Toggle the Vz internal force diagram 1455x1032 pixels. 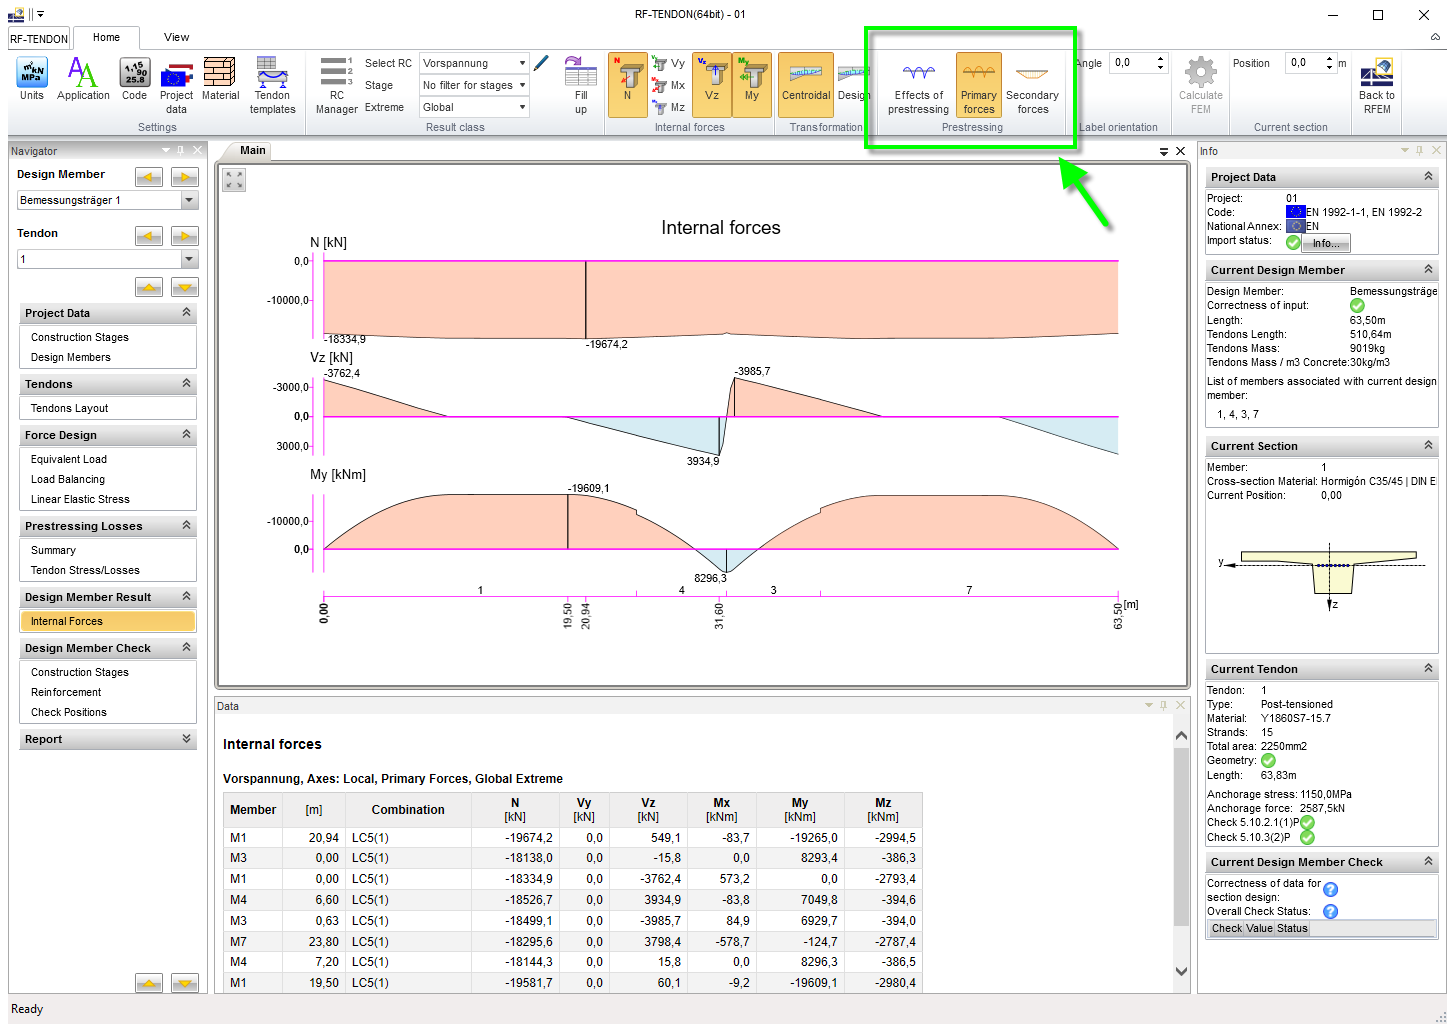pos(712,85)
